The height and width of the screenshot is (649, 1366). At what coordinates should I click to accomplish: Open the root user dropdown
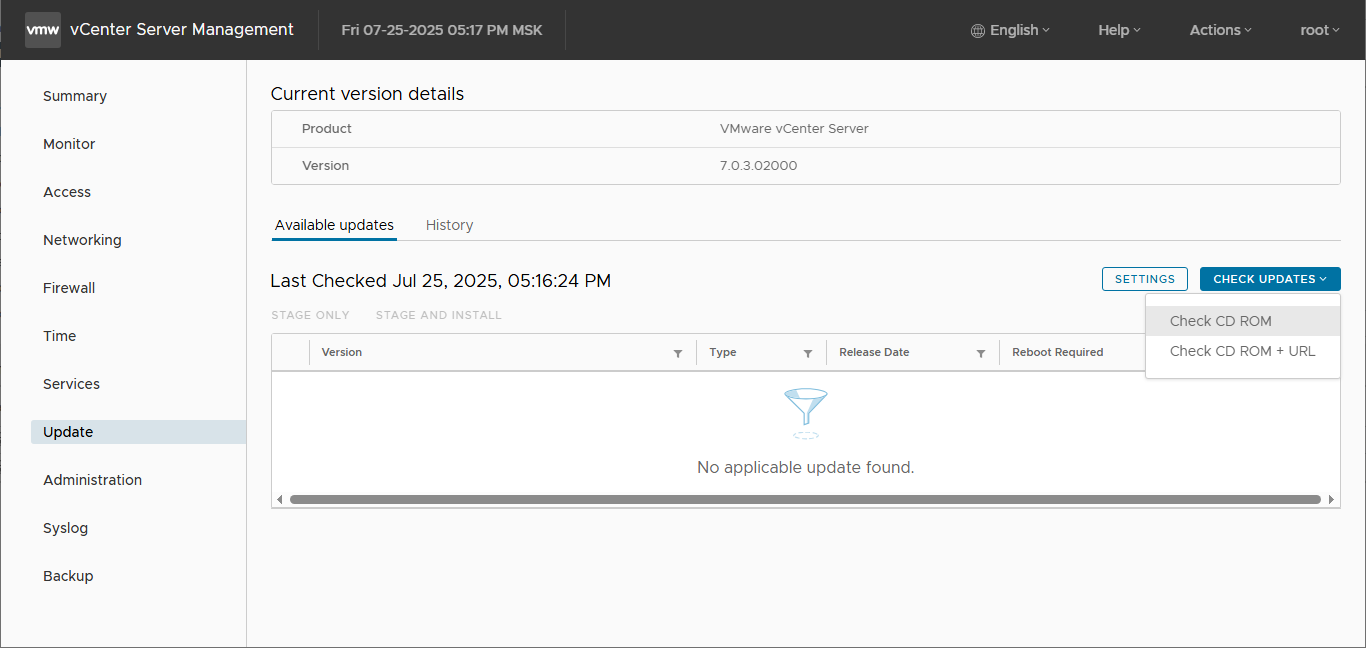pos(1320,30)
